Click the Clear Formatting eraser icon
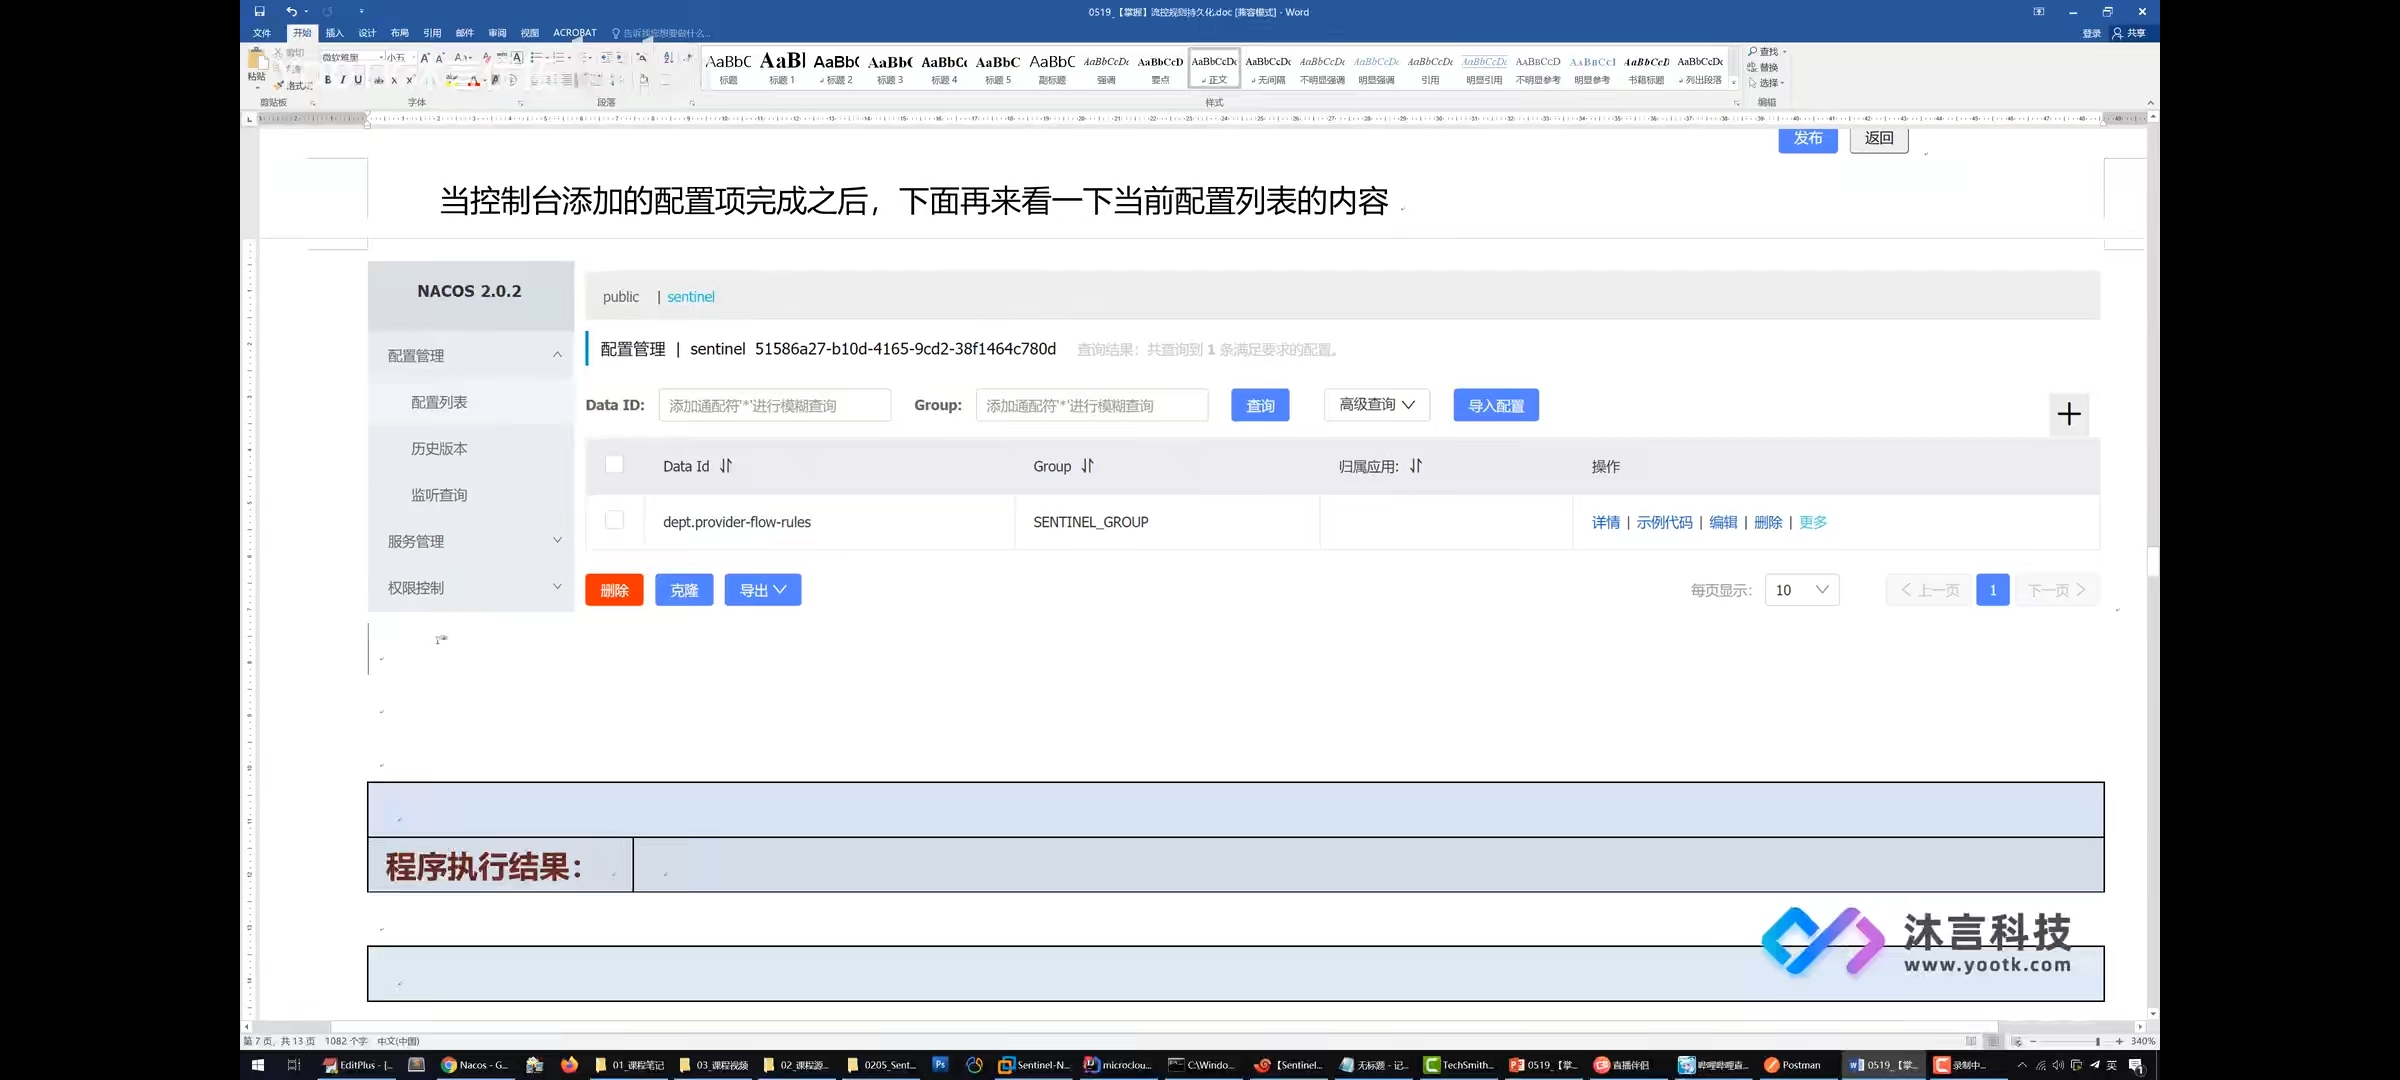 point(487,58)
